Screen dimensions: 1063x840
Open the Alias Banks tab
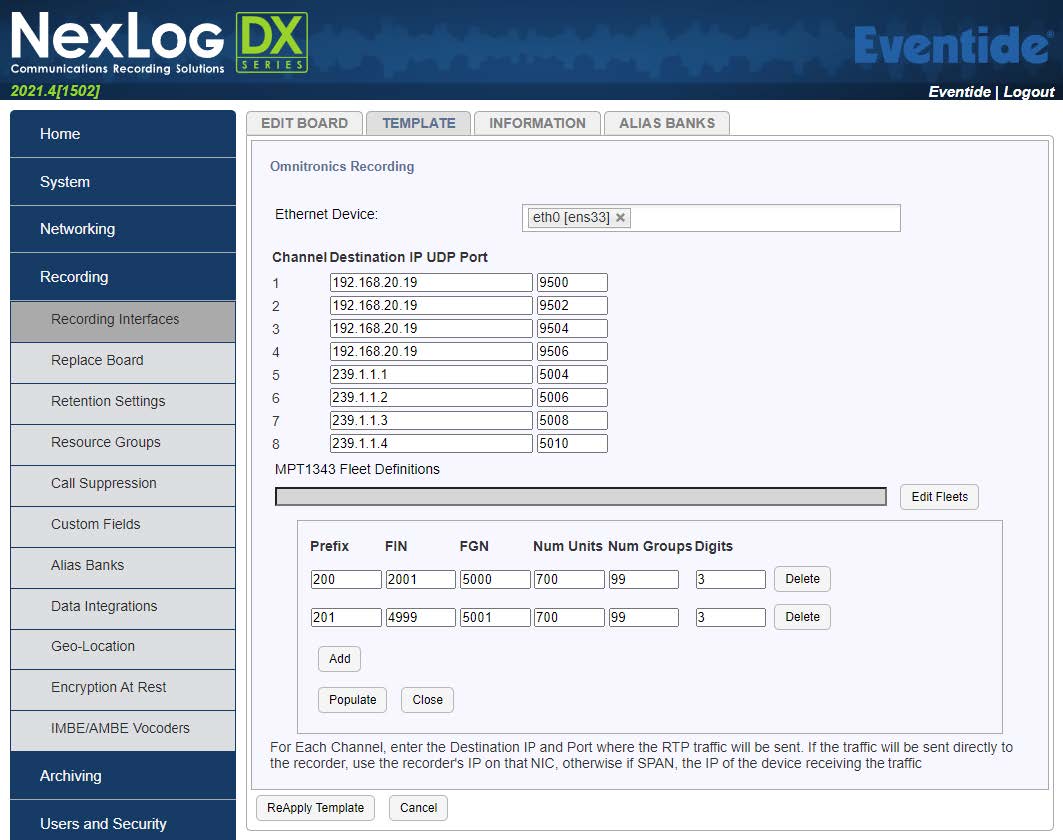pyautogui.click(x=666, y=123)
